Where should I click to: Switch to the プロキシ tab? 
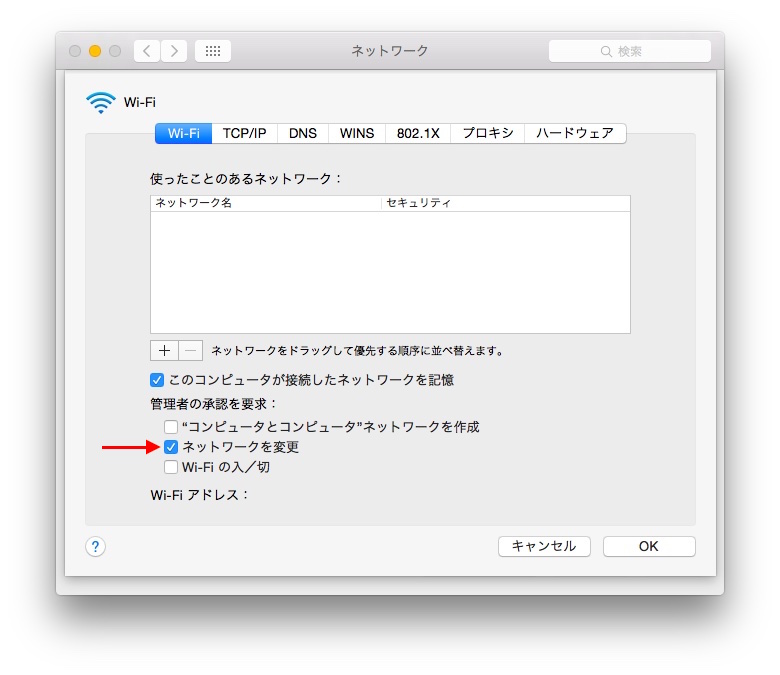coord(488,133)
